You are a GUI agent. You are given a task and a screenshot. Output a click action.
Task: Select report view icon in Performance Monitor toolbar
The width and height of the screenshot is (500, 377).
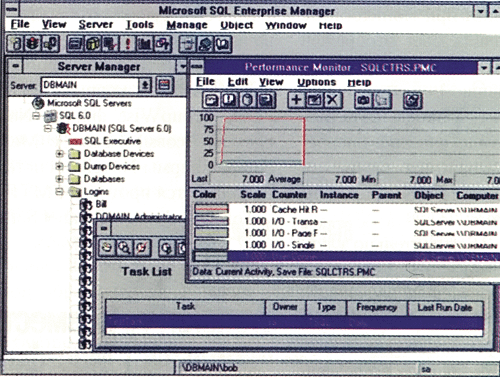tap(266, 100)
